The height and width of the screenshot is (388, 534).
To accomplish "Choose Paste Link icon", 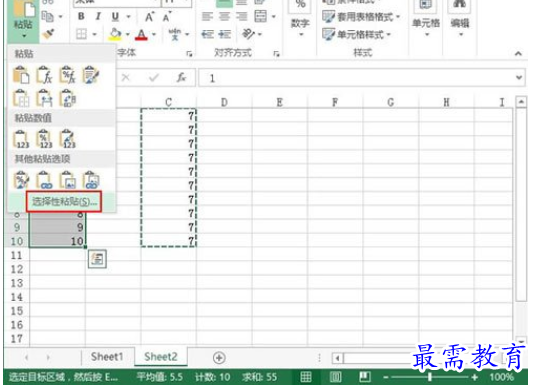I will coord(45,180).
